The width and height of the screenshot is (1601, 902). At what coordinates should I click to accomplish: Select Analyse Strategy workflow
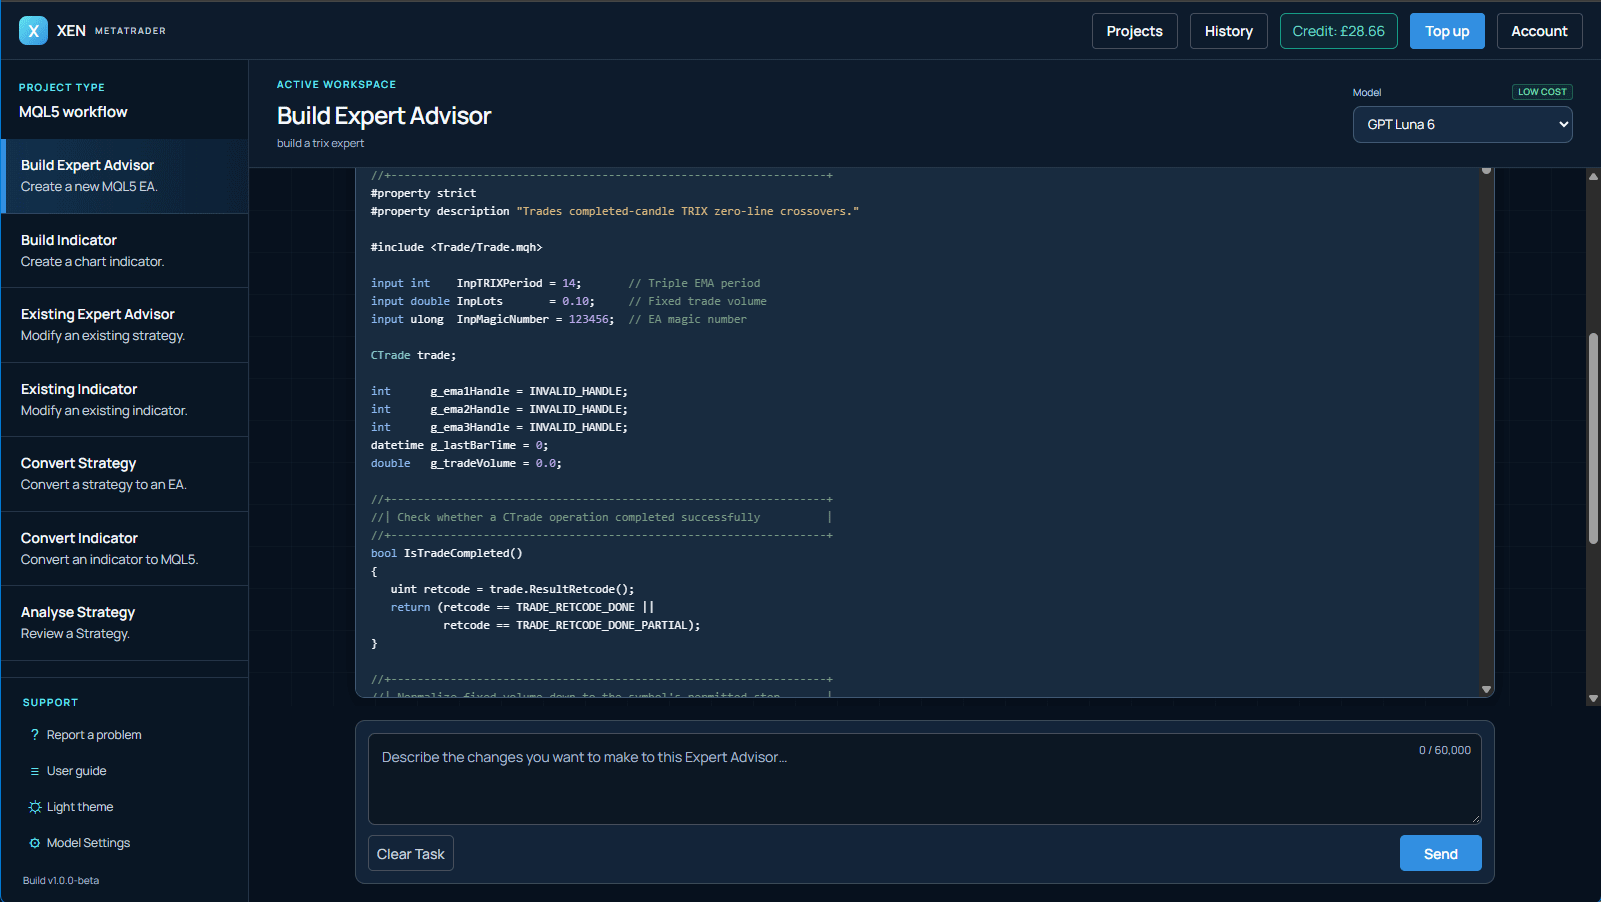click(124, 623)
